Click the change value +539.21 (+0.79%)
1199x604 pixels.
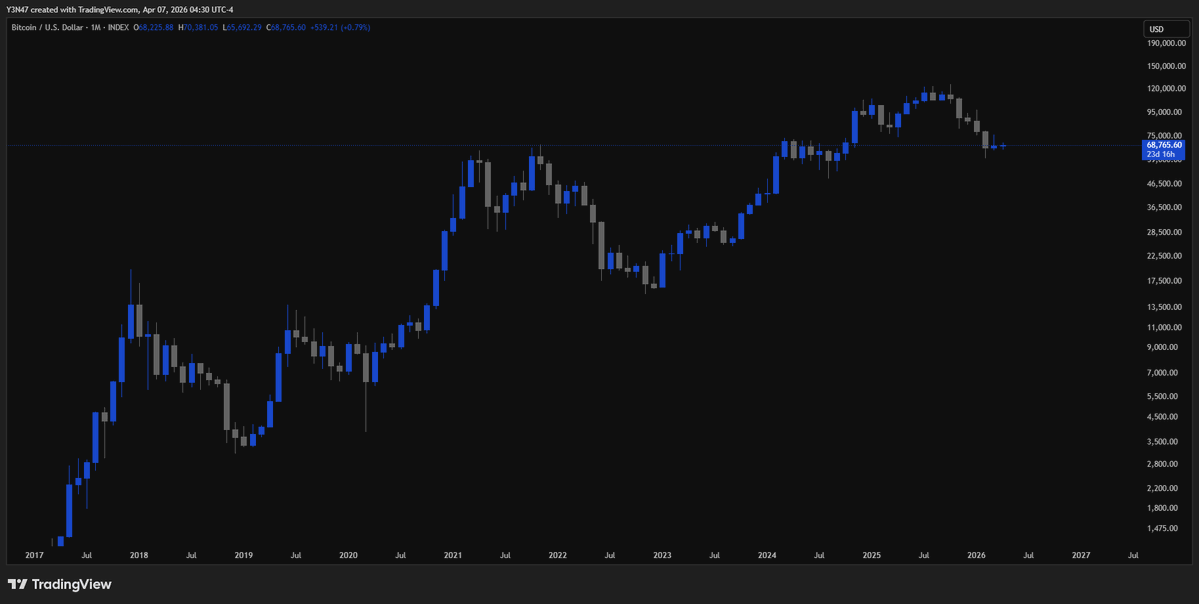click(342, 28)
